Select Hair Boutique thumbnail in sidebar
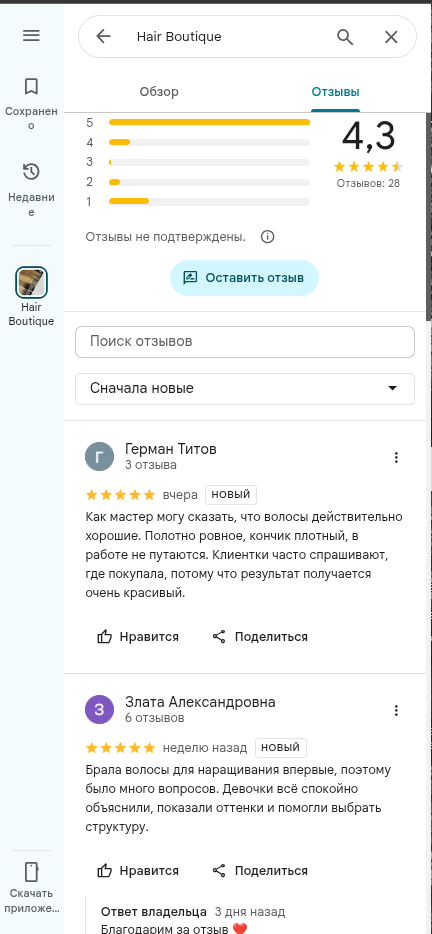 point(31,282)
